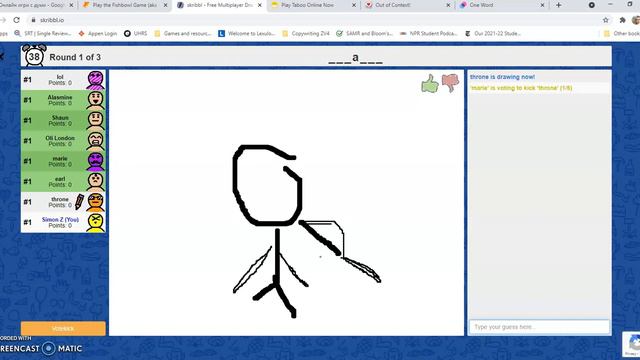Click the thumbs down dislike icon
This screenshot has width=640, height=360.
pos(450,83)
